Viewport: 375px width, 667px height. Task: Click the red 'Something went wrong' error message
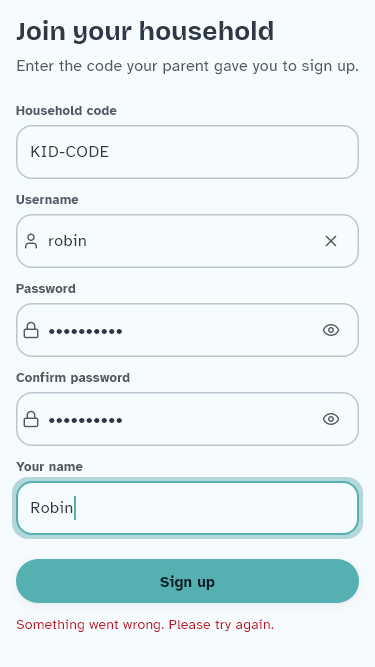tap(145, 625)
